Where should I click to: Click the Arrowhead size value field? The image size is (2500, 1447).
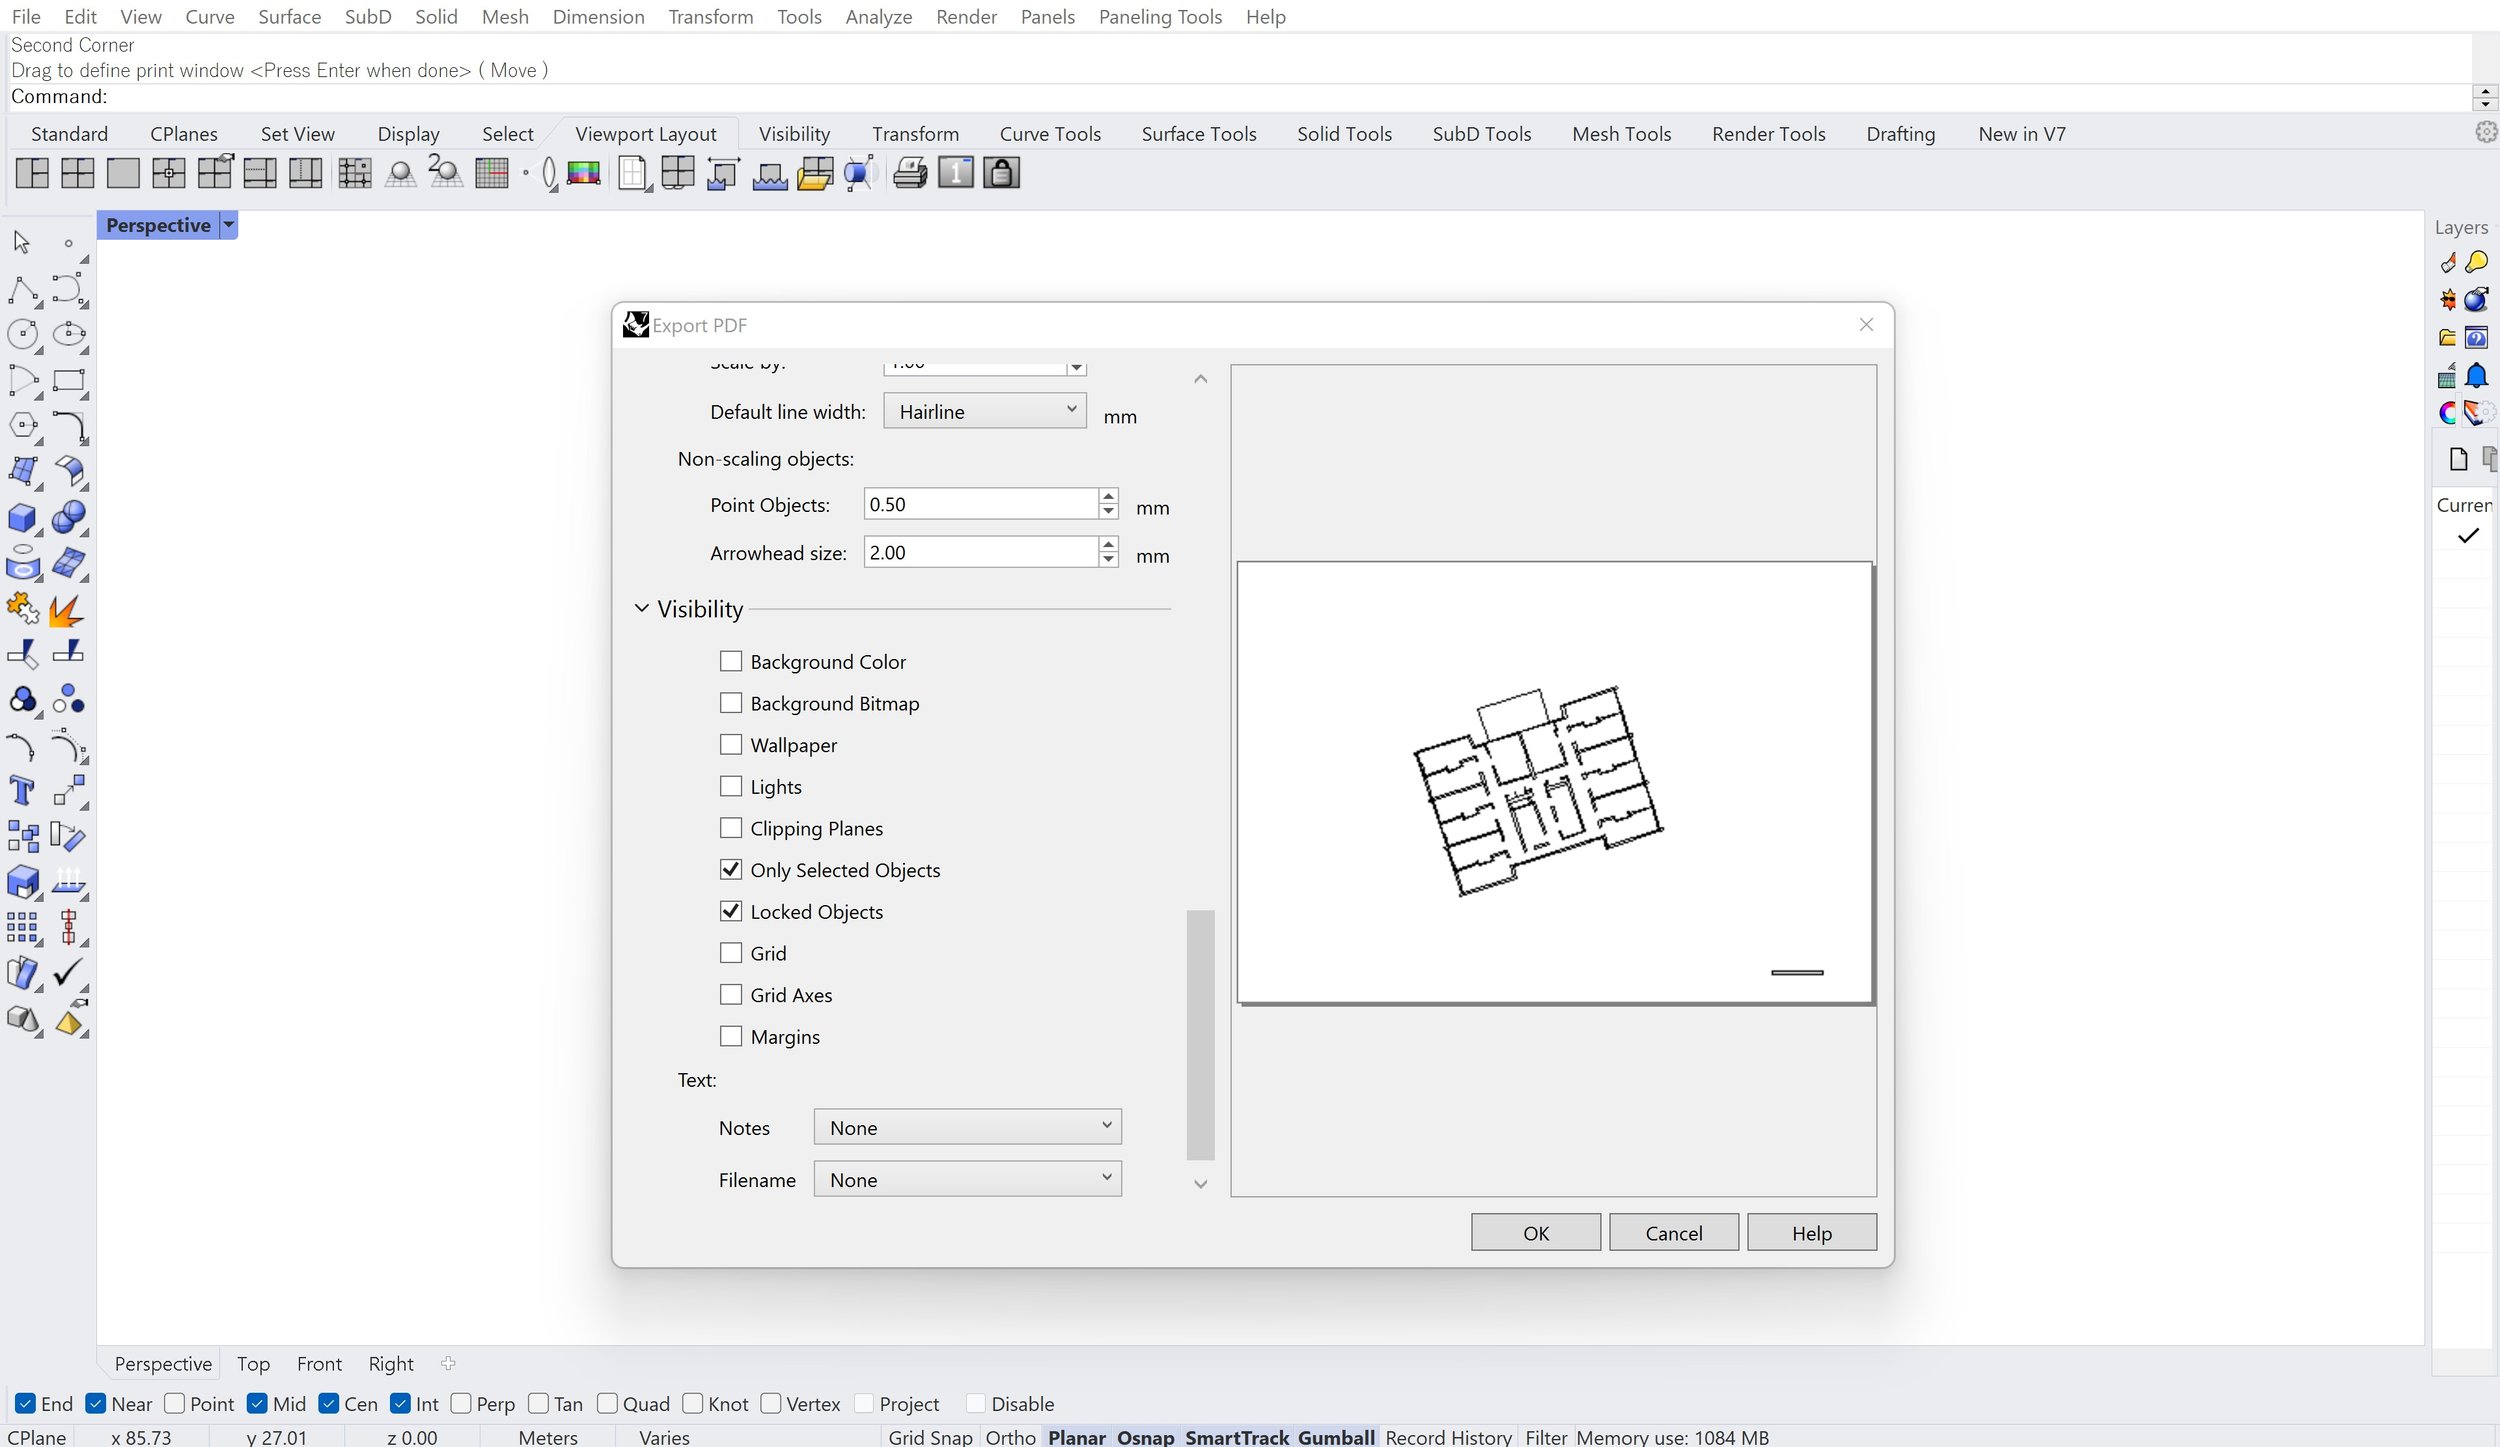(x=981, y=552)
